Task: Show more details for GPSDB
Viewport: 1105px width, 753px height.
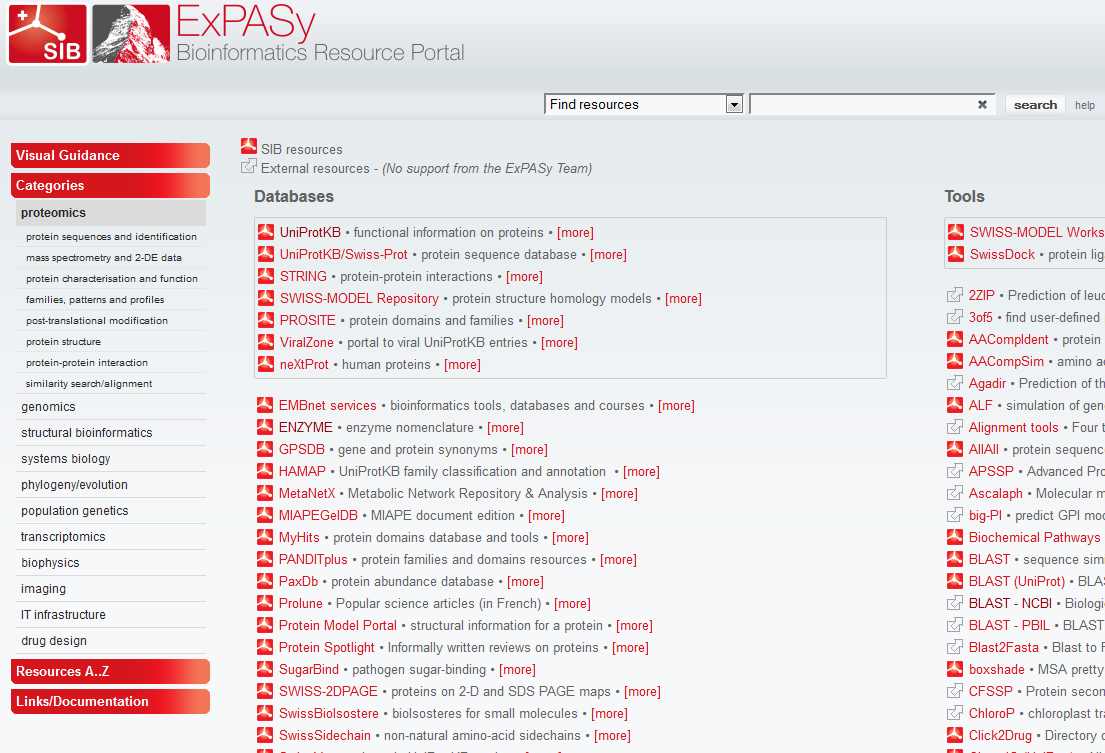Action: click(529, 449)
